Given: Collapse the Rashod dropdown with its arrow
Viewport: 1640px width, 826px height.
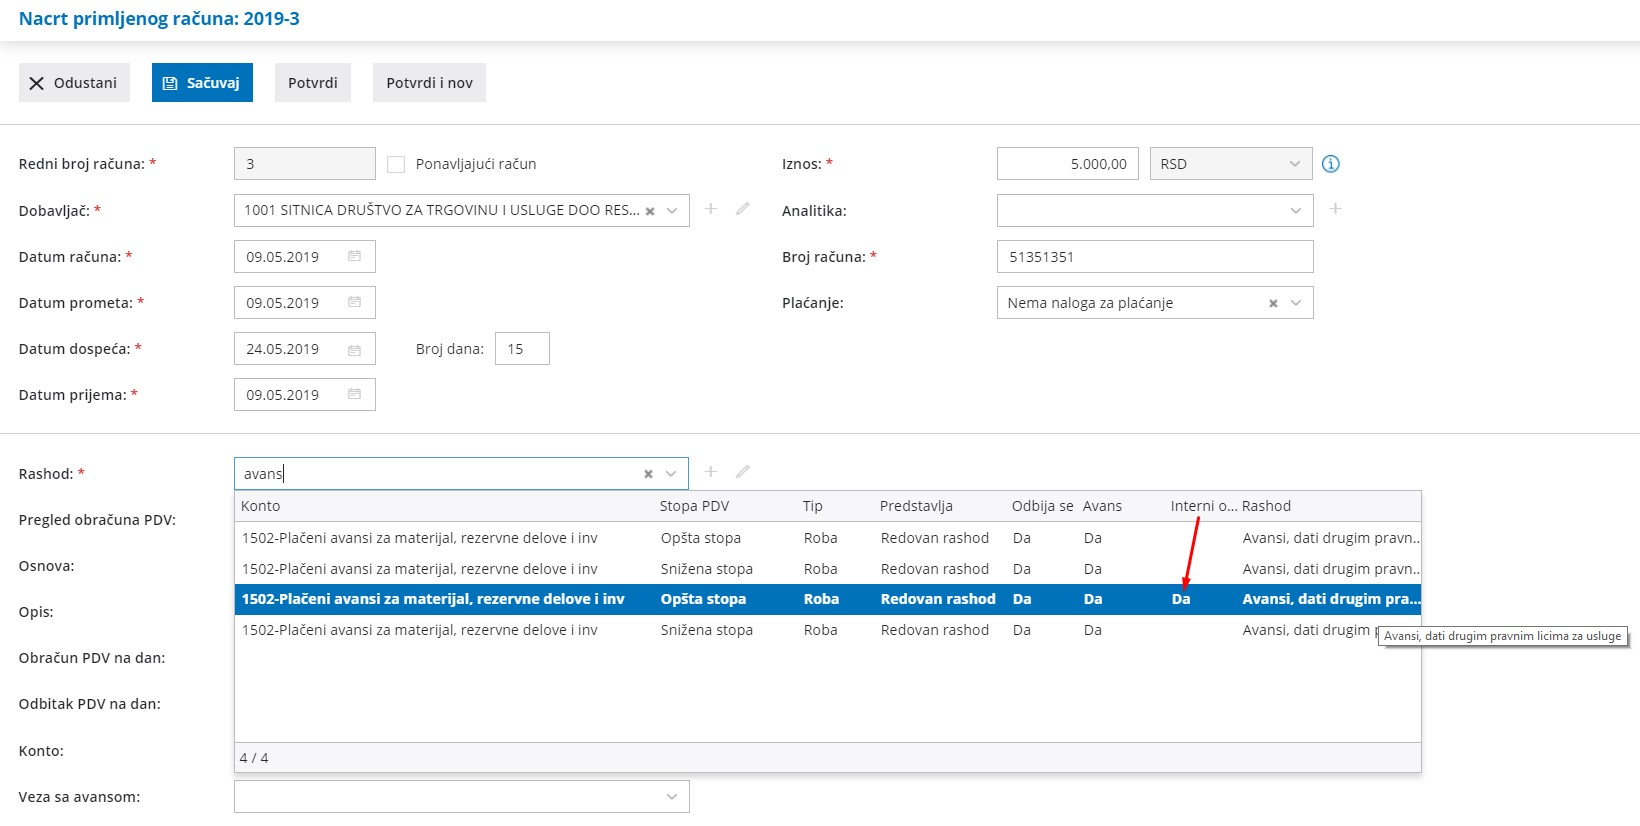Looking at the screenshot, I should 671,474.
